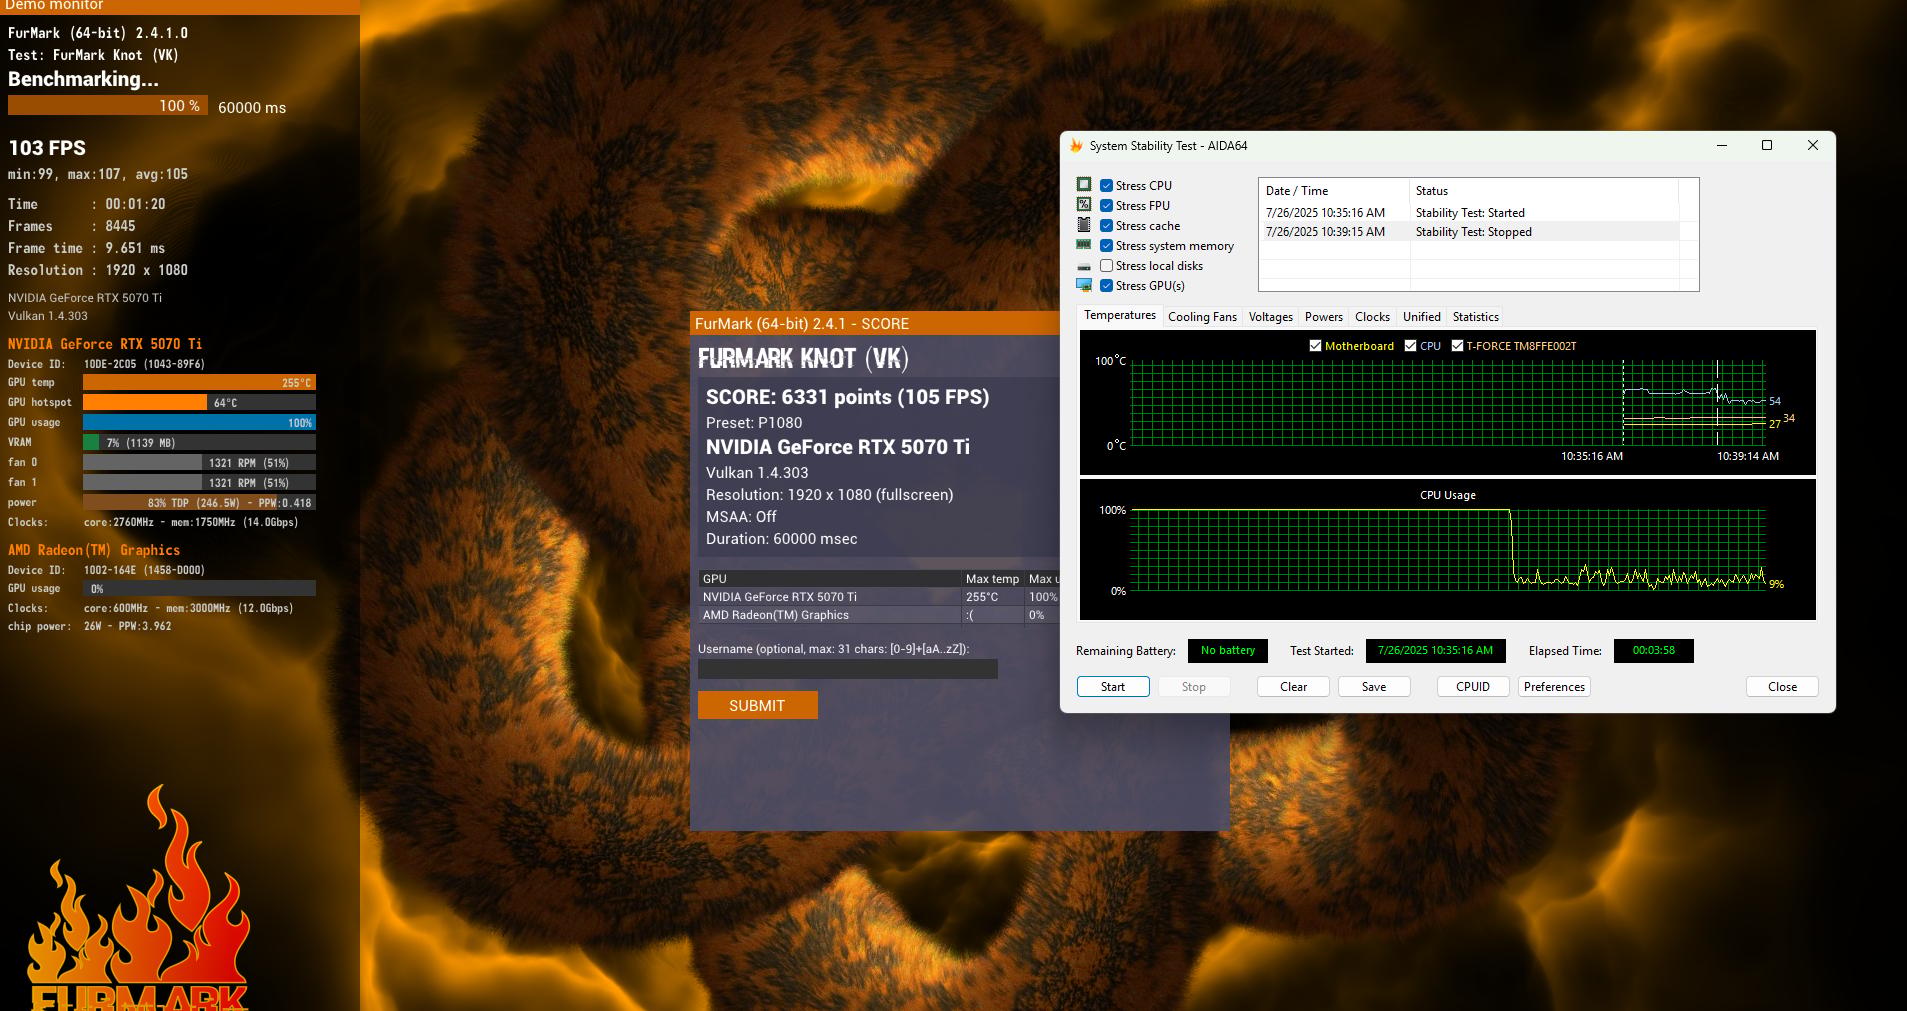This screenshot has height=1011, width=1907.
Task: Click the Max temp column header
Action: point(992,579)
